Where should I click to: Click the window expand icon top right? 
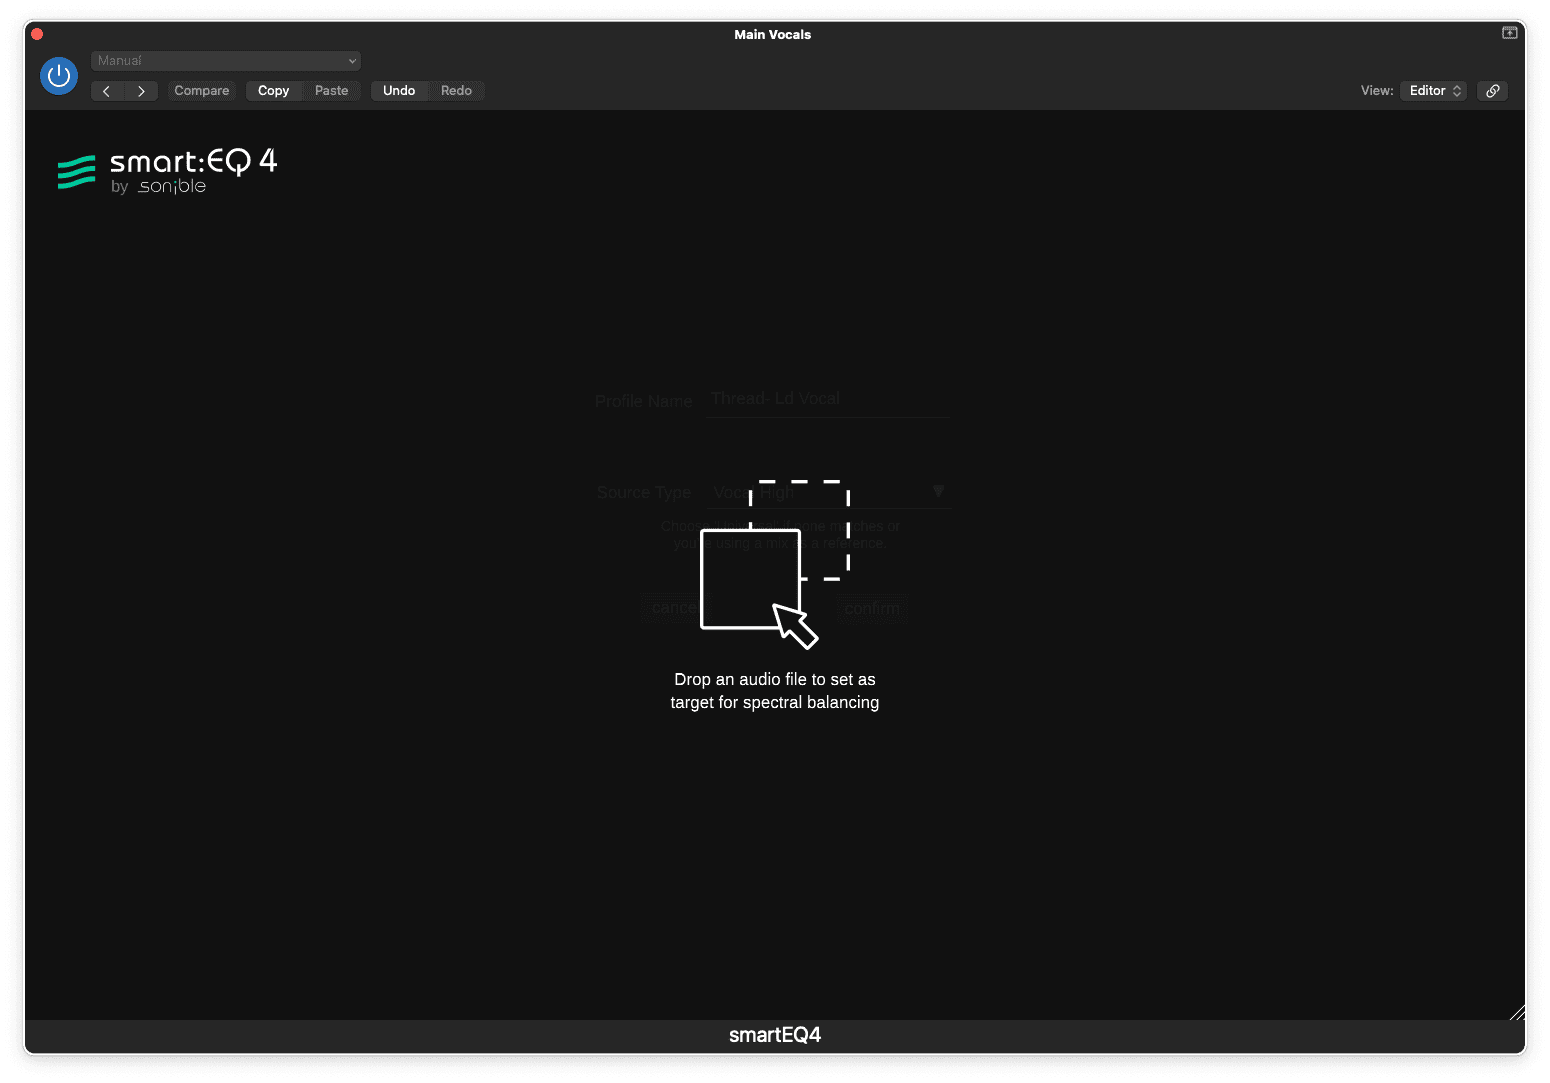pyautogui.click(x=1510, y=33)
